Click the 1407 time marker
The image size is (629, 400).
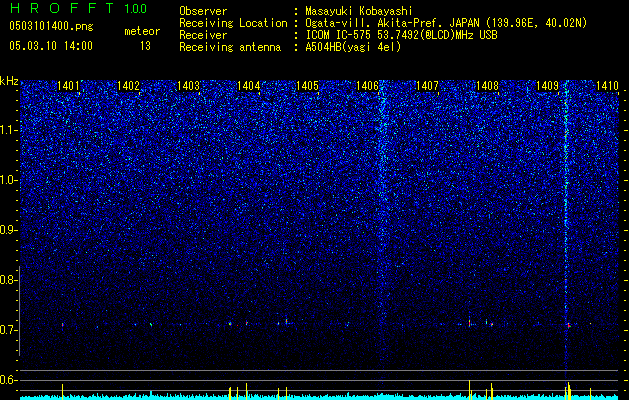428,86
